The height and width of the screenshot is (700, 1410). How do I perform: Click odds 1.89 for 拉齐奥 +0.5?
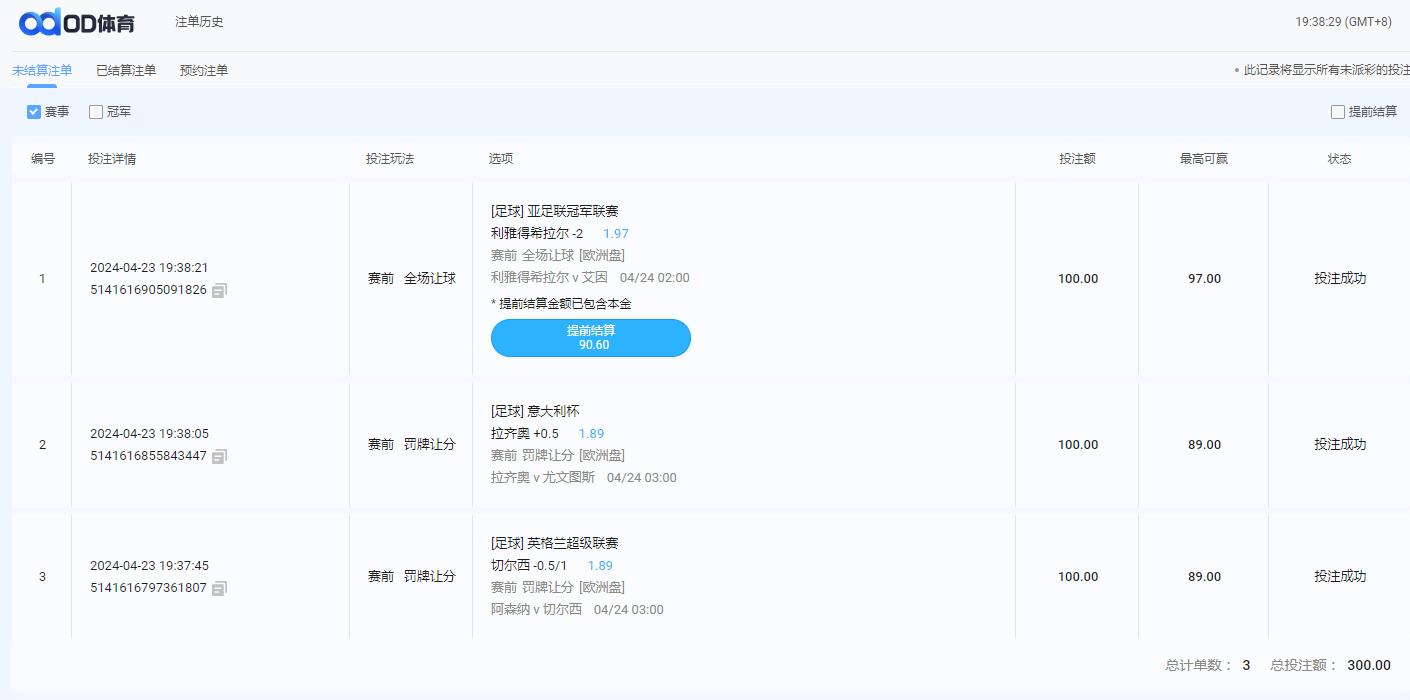(x=591, y=434)
